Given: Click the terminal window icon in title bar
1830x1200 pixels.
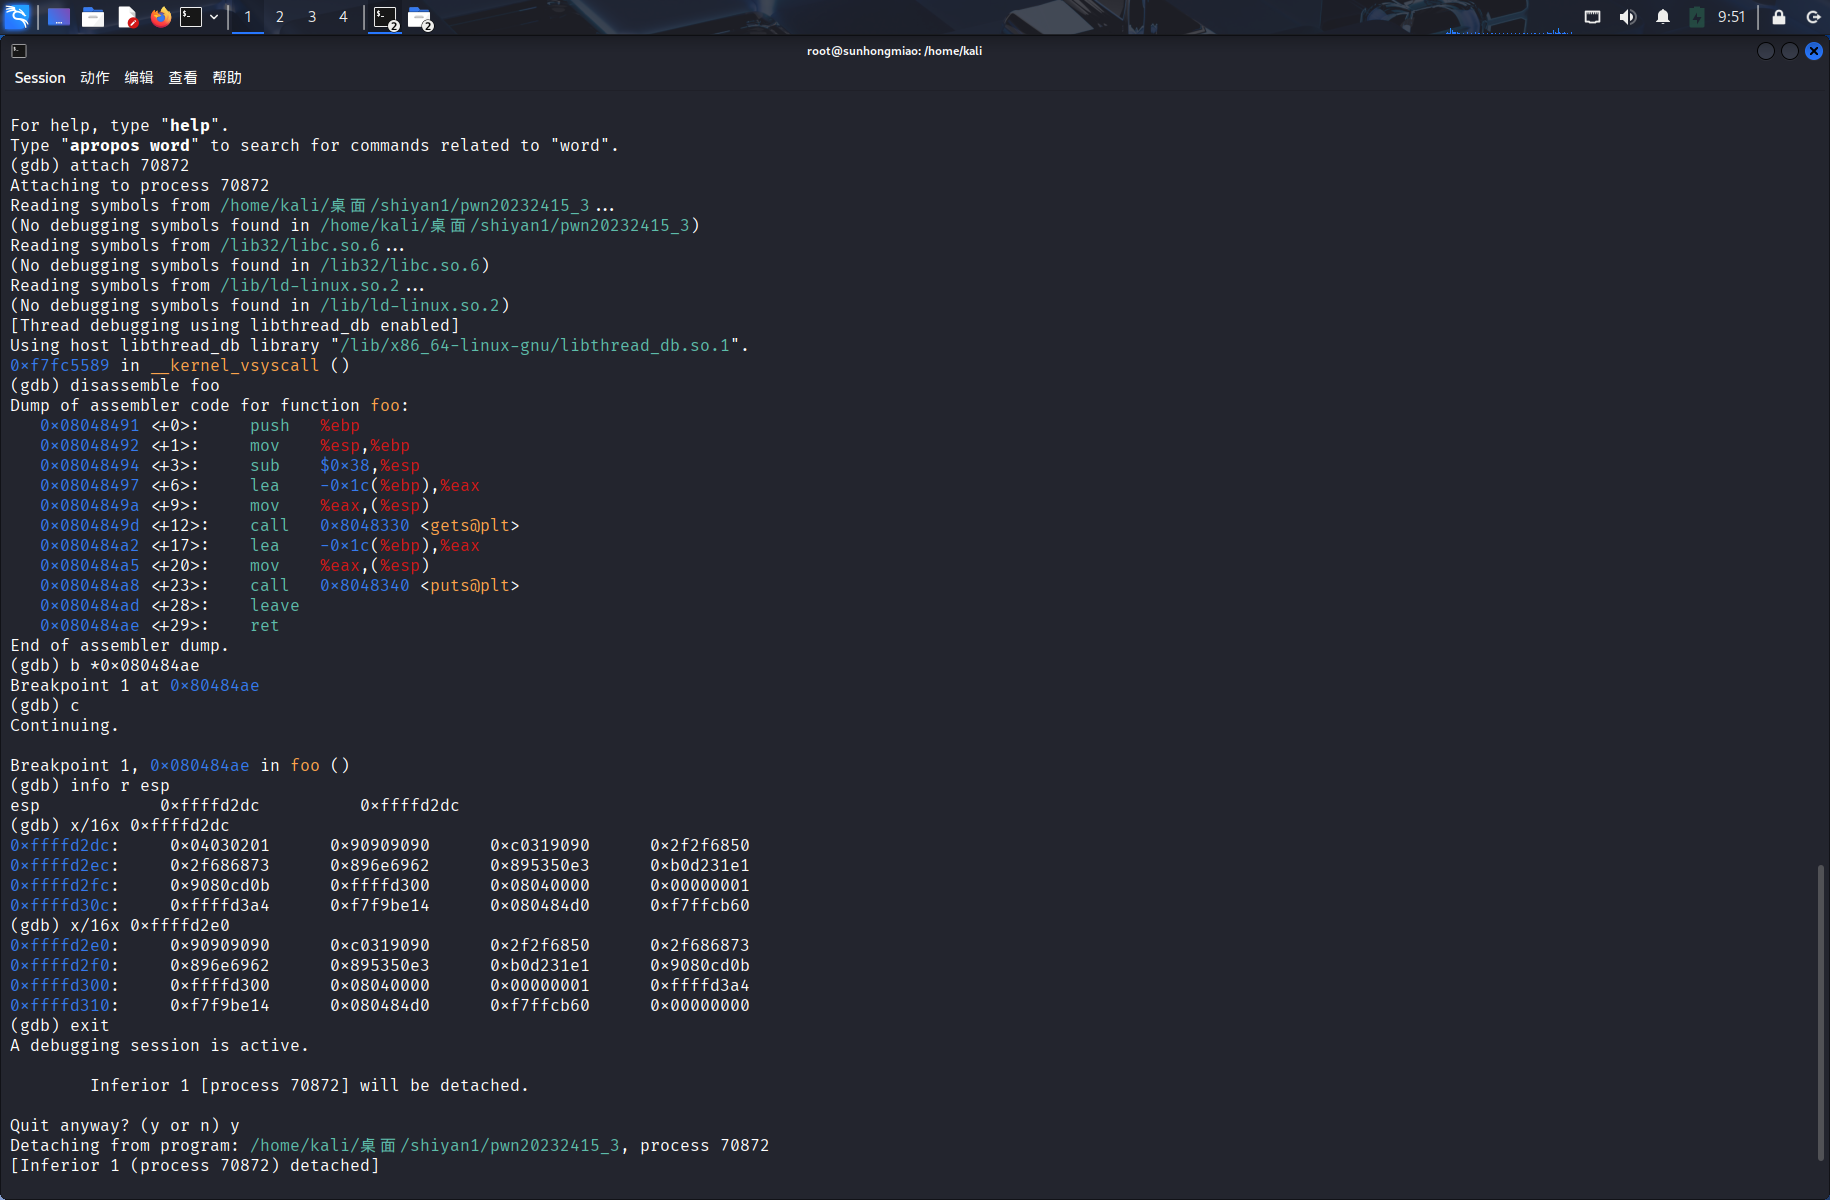Looking at the screenshot, I should click(19, 51).
